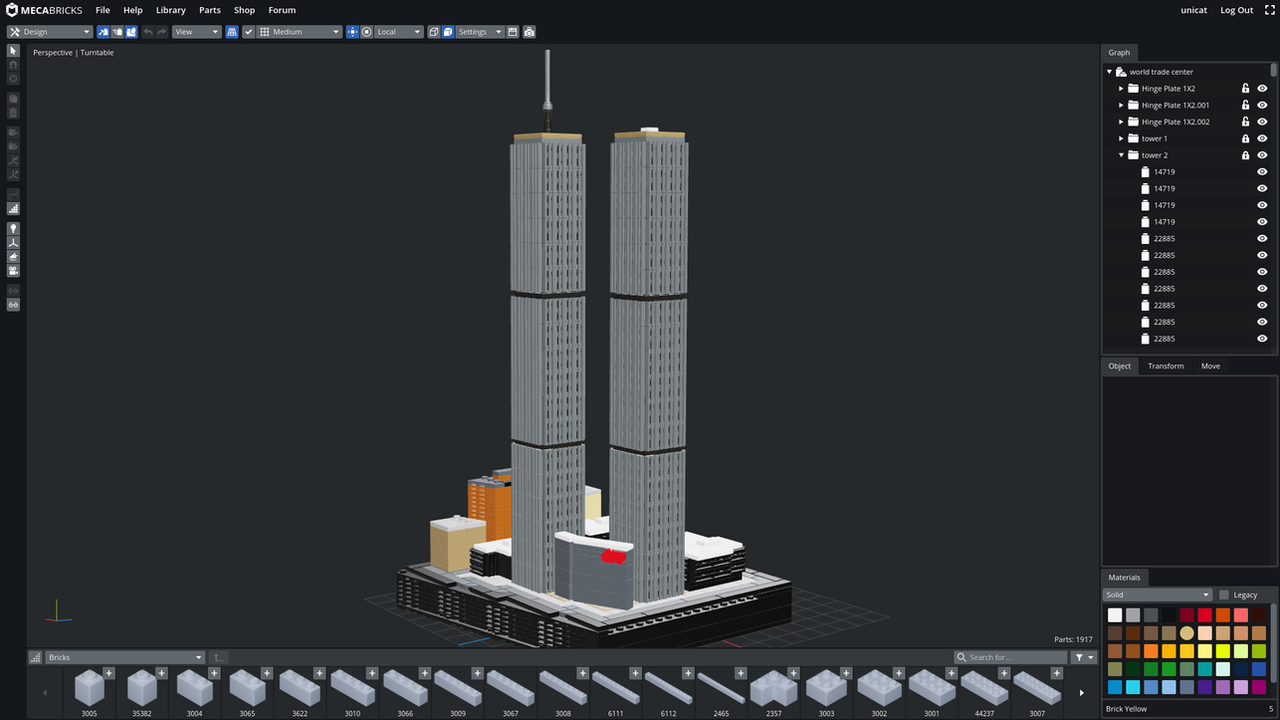Click the stepped bar chart icon in left toolbar
Image resolution: width=1280 pixels, height=720 pixels.
tap(13, 208)
